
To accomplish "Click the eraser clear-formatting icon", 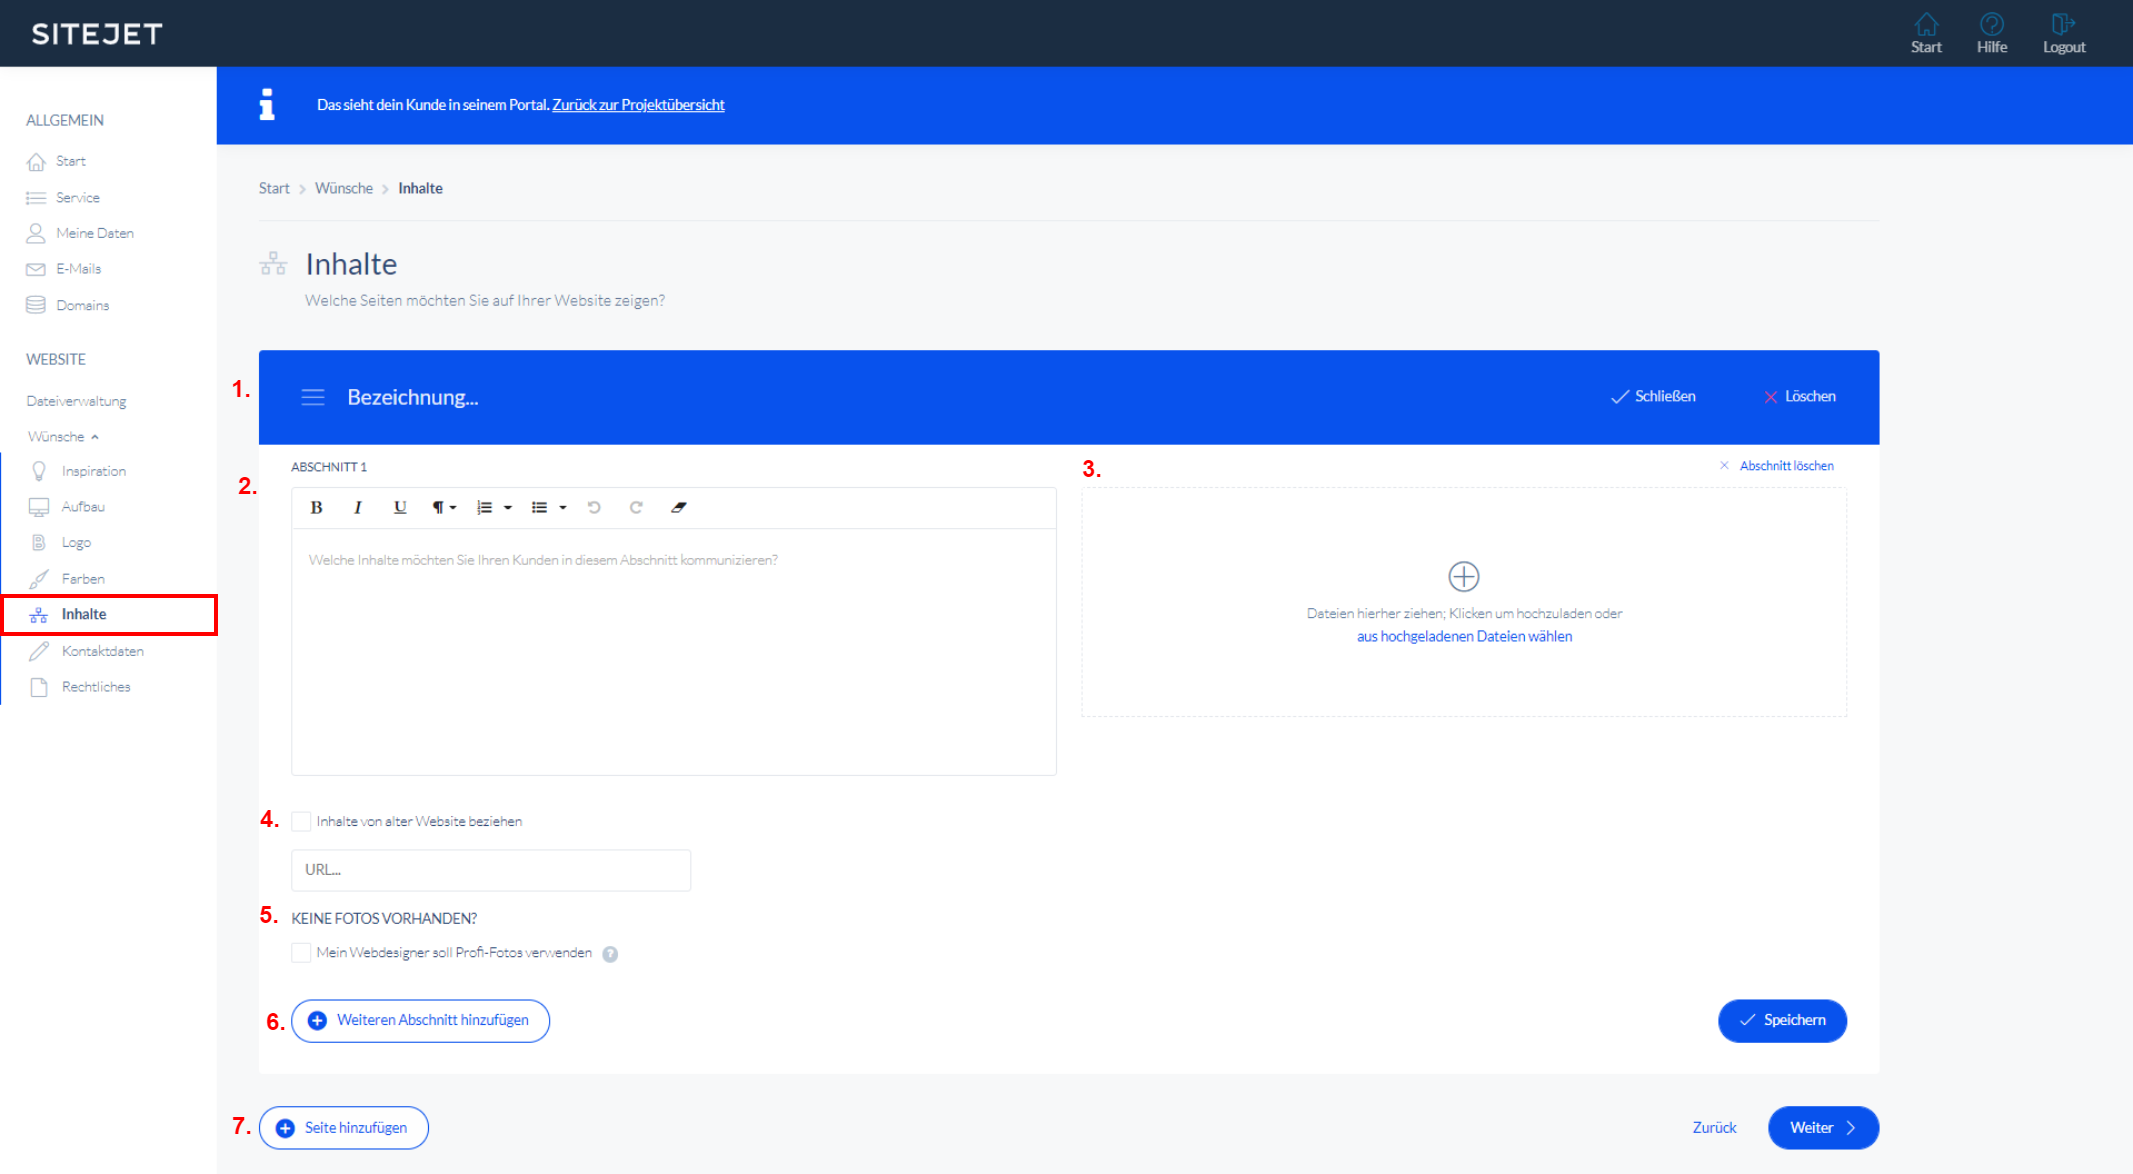I will (679, 507).
